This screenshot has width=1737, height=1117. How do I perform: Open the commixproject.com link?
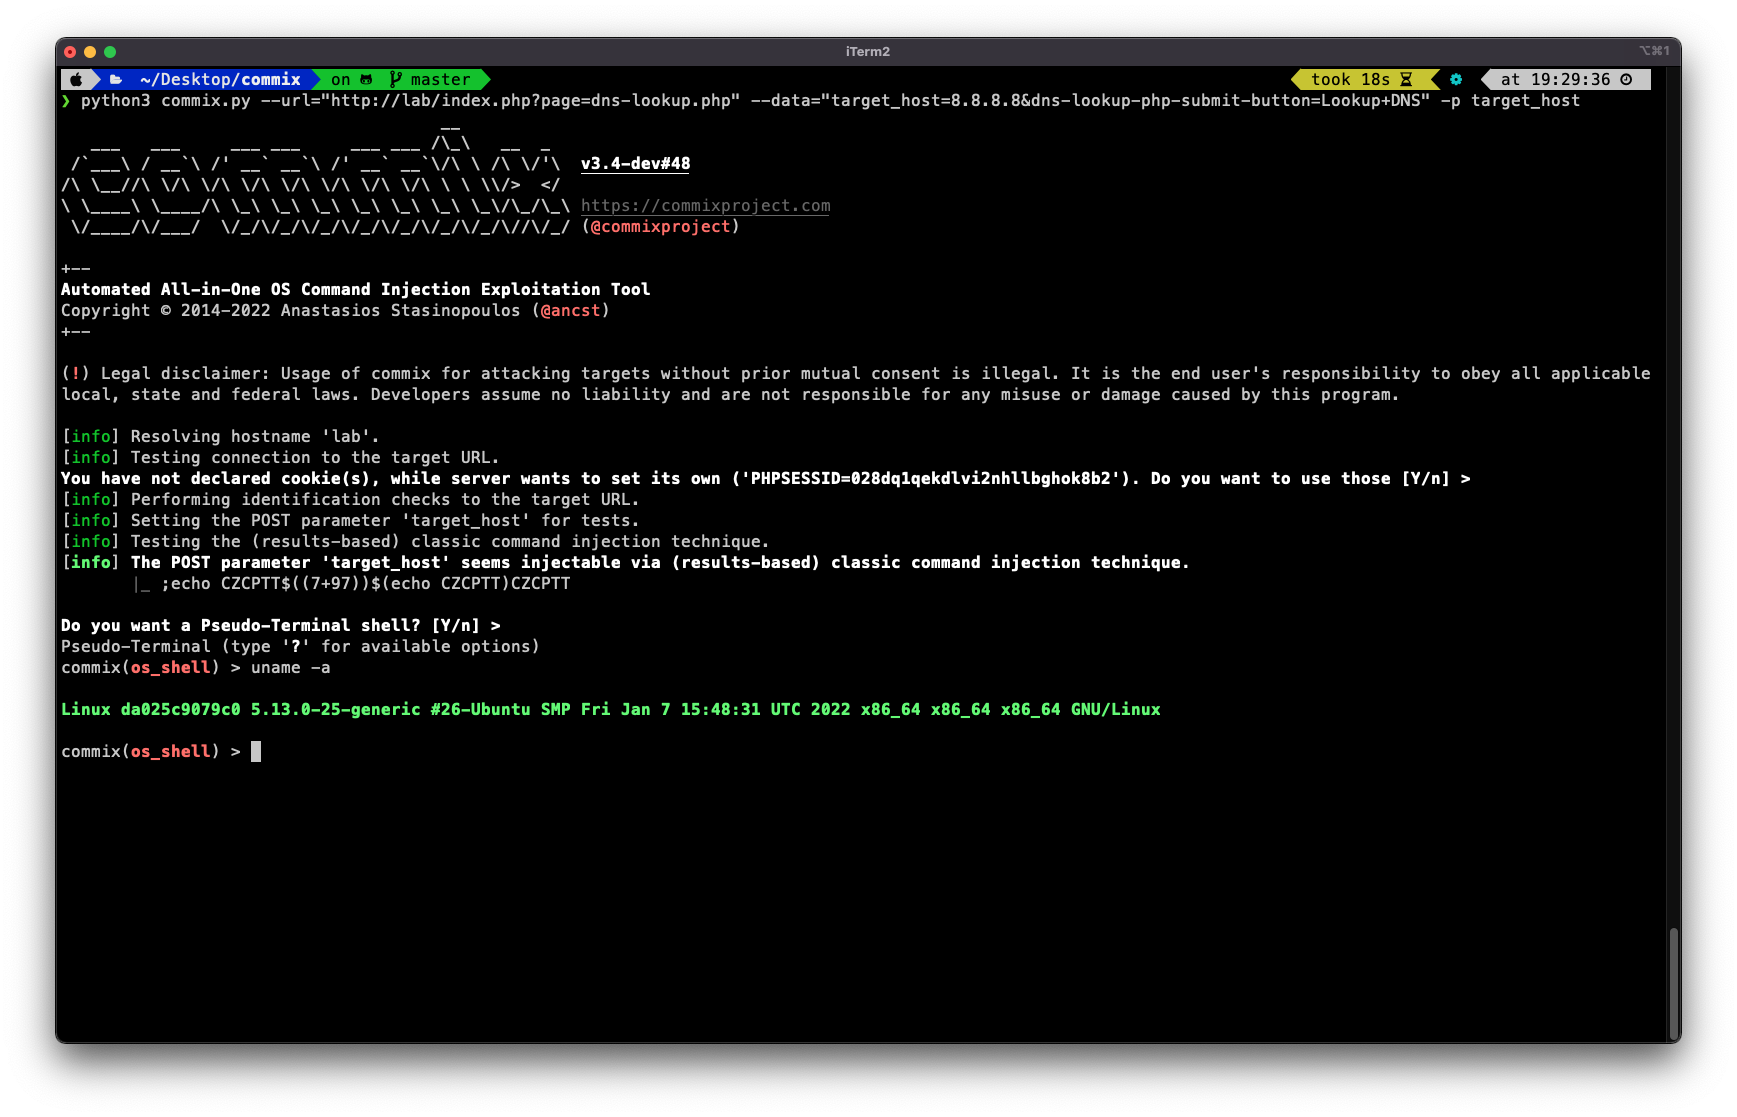704,206
